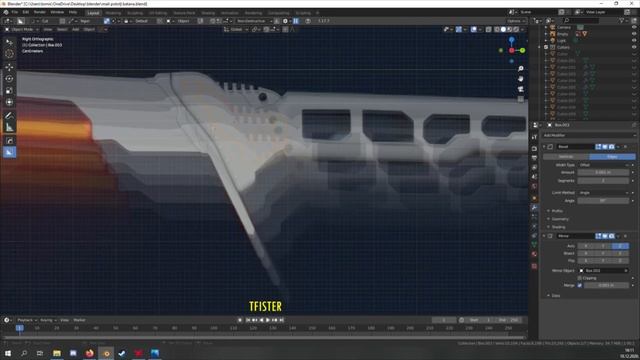Uncheck the Merge checkbox in Mirror modifier

580,285
